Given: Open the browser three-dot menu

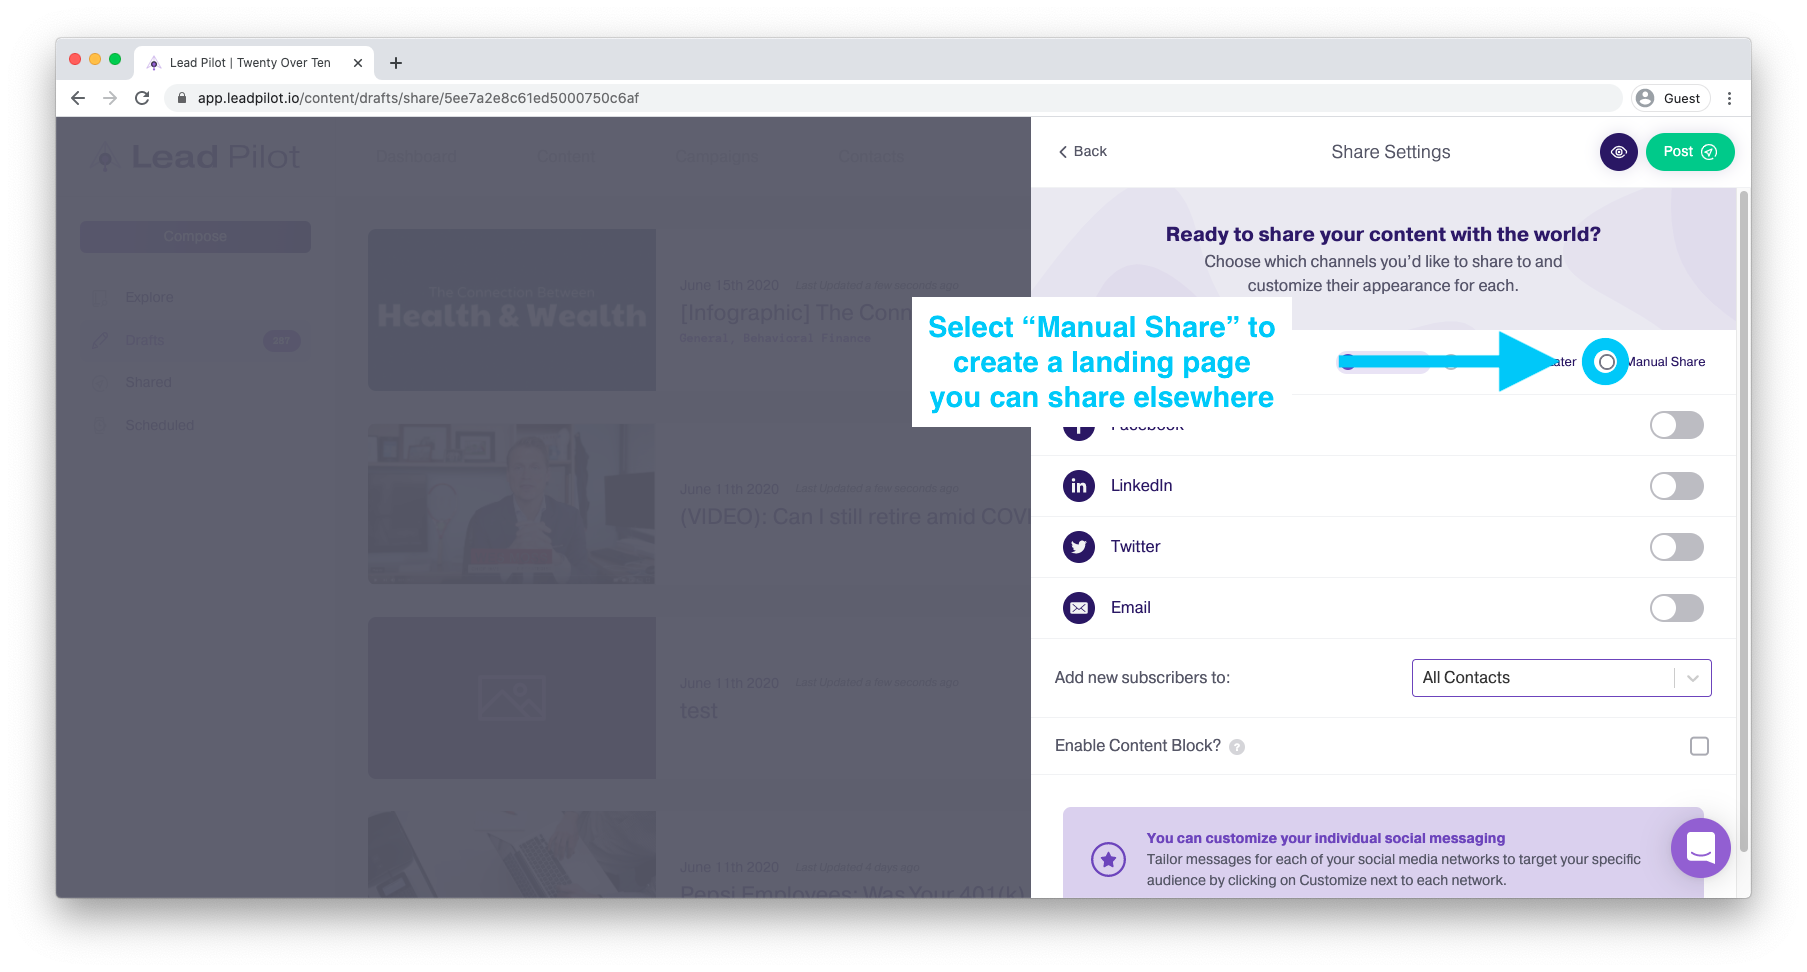Looking at the screenshot, I should point(1729,98).
